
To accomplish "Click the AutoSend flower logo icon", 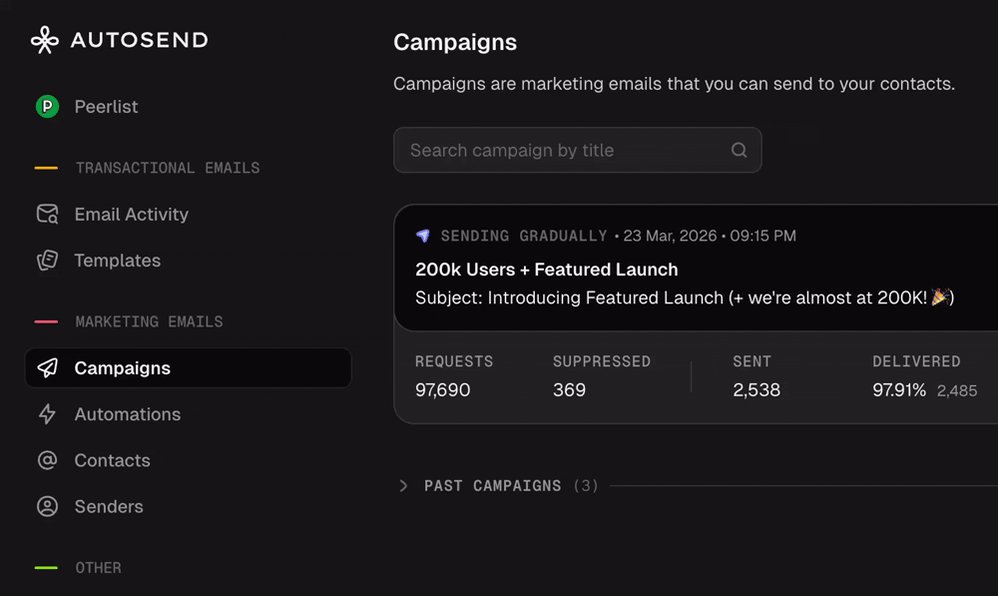I will coord(45,40).
